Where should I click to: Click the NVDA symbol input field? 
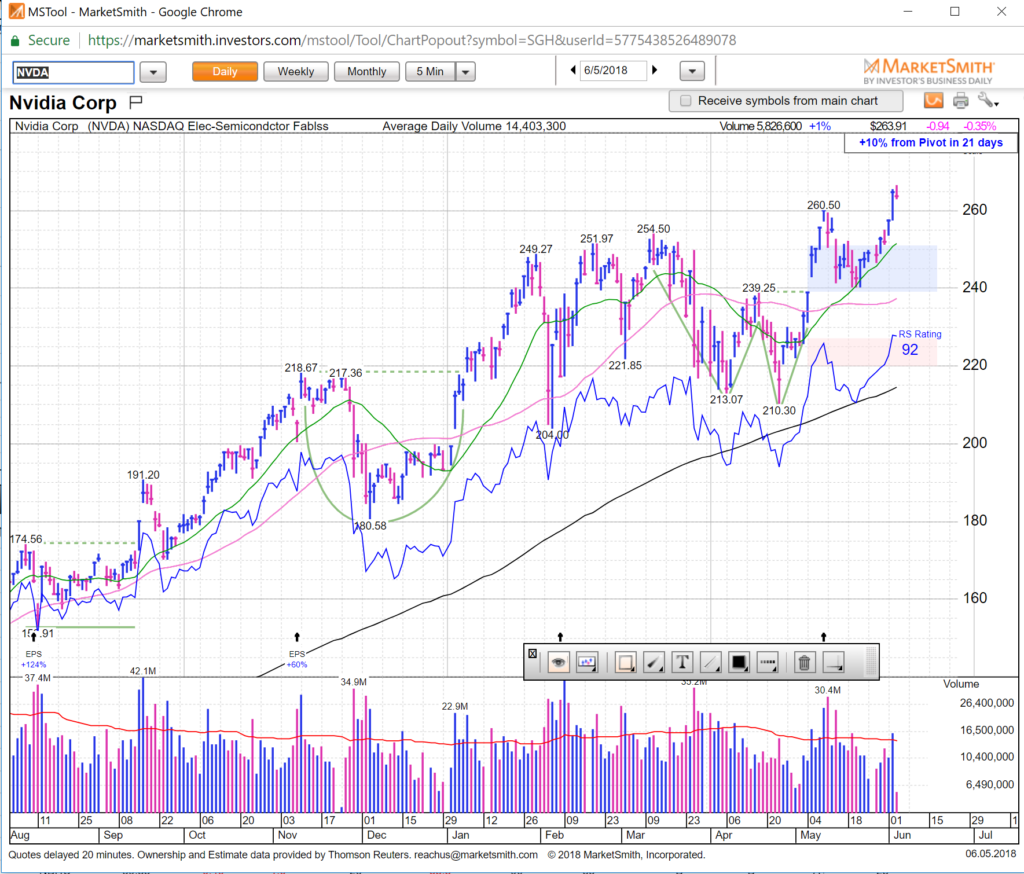click(x=73, y=72)
